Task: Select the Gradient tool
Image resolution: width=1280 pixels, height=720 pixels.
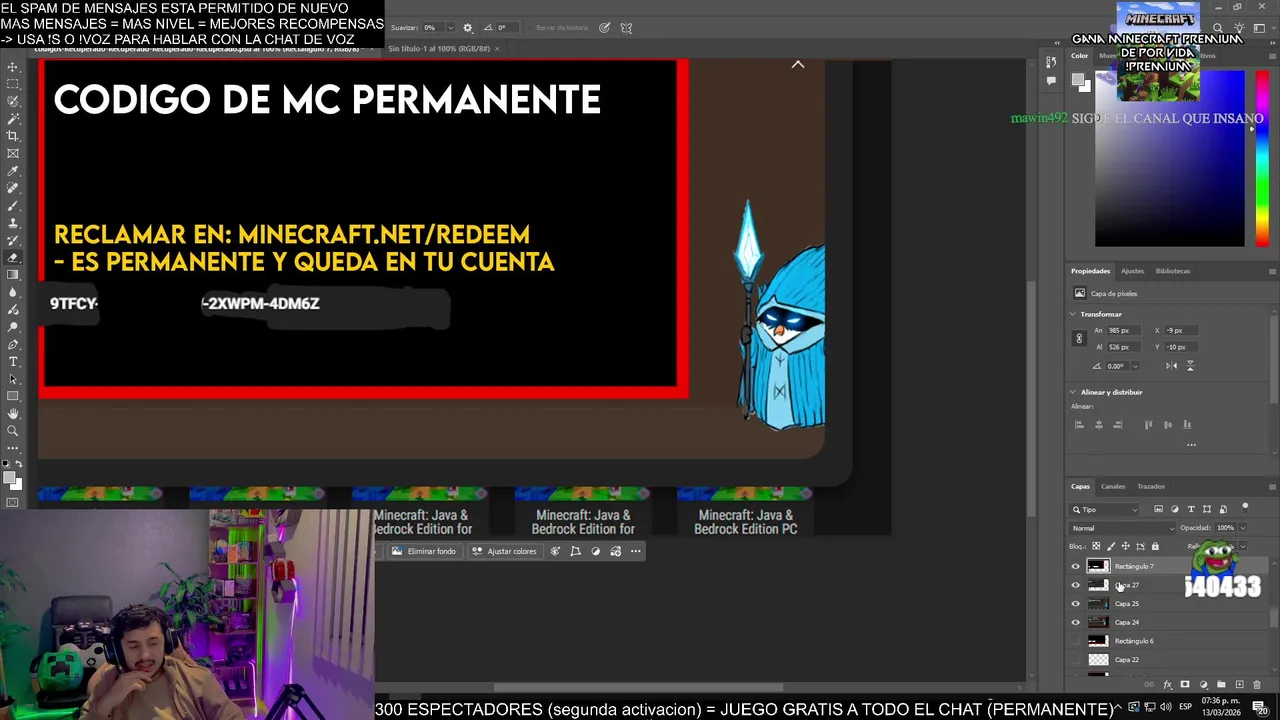Action: tap(13, 275)
